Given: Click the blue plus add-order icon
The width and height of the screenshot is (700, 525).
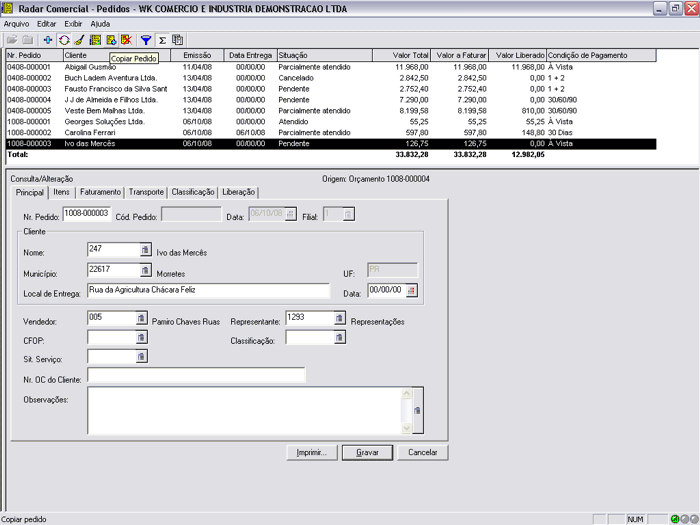Looking at the screenshot, I should point(47,40).
